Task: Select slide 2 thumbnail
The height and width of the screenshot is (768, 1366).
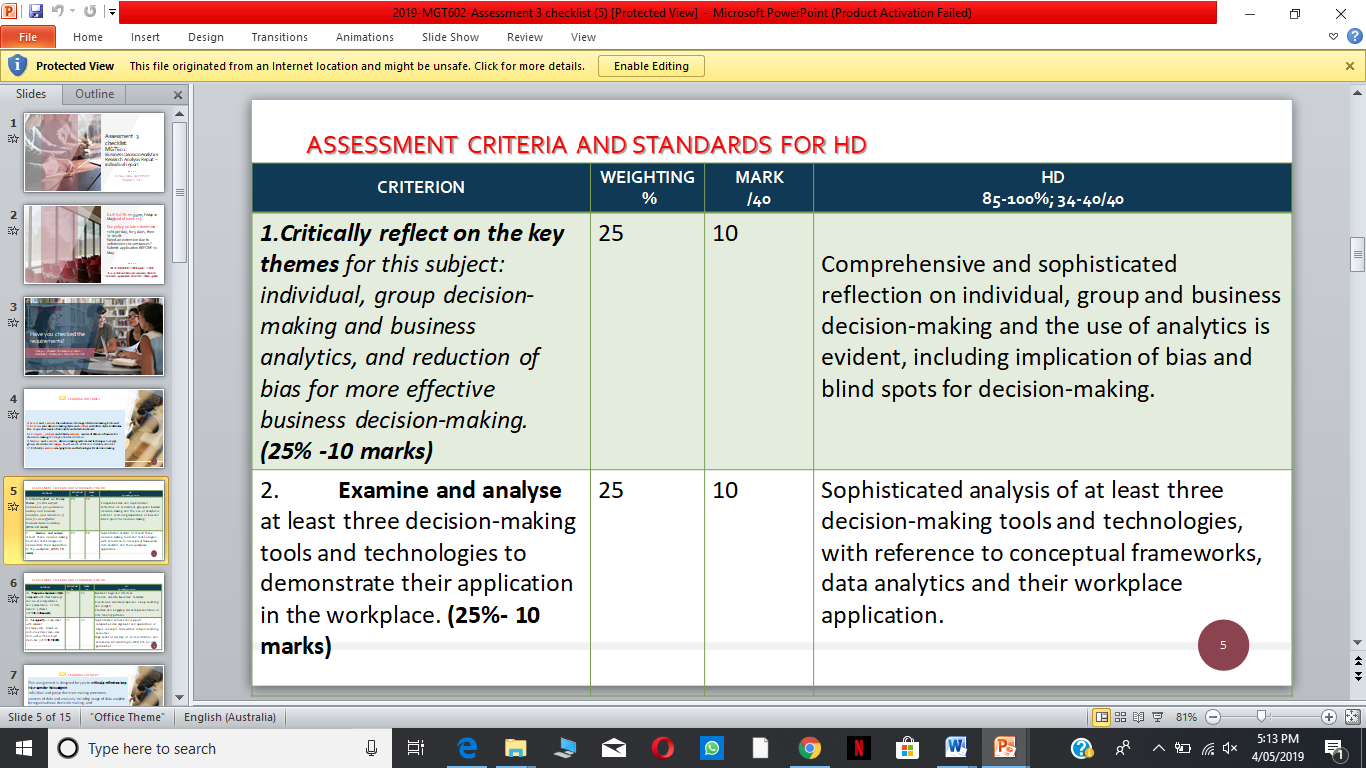Action: pyautogui.click(x=95, y=244)
